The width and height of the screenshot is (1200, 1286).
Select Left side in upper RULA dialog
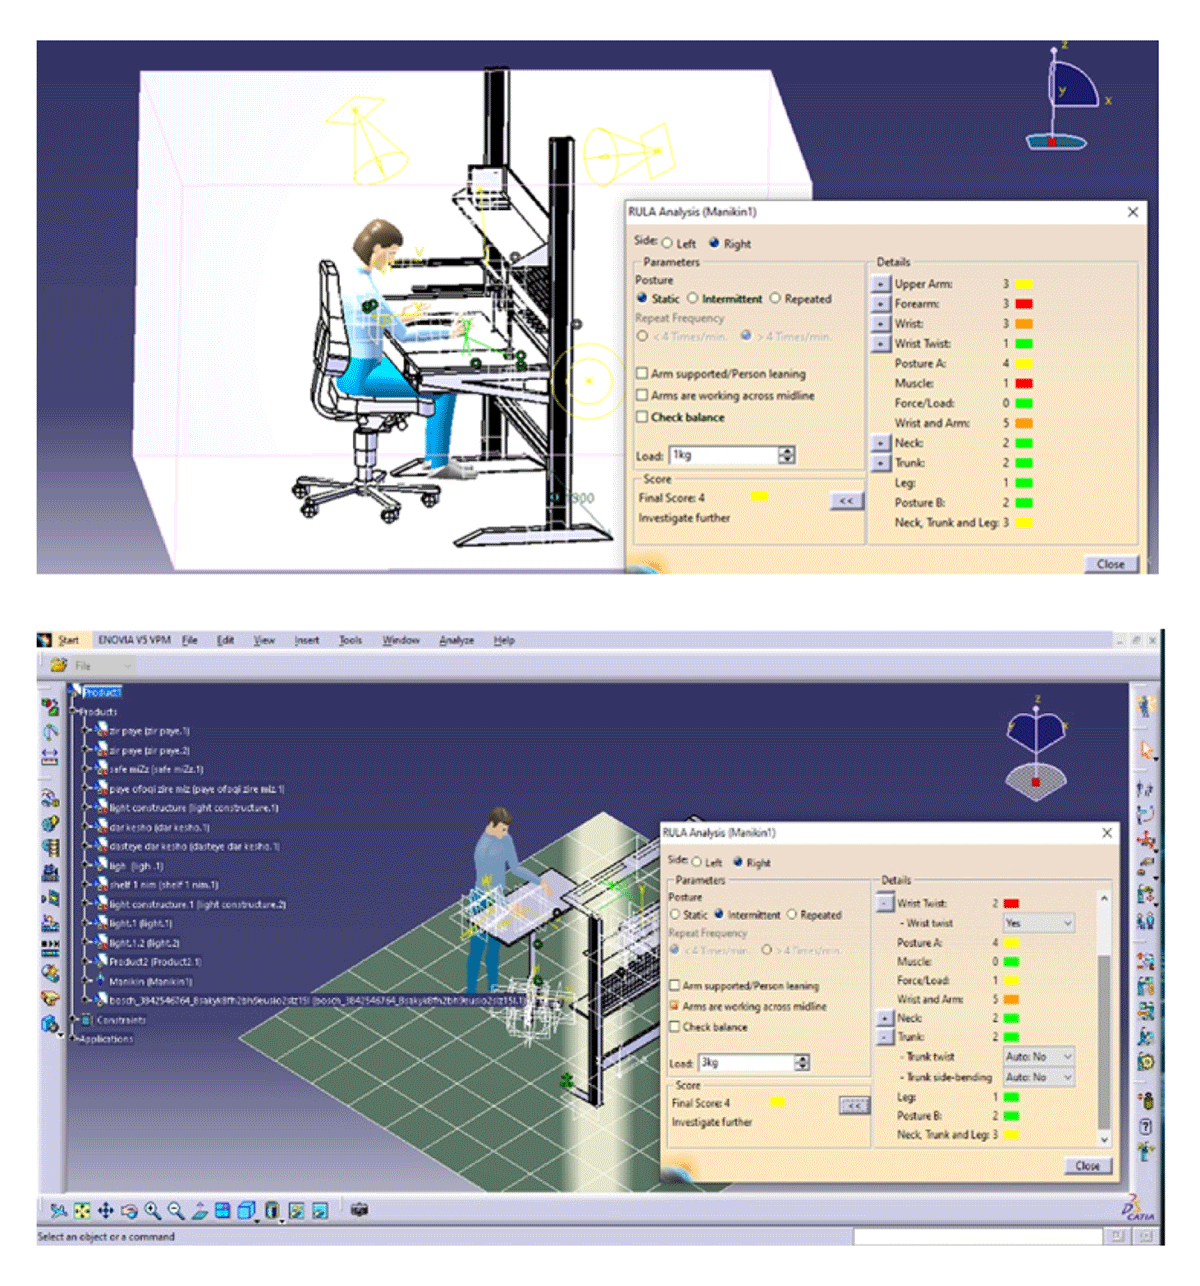pyautogui.click(x=667, y=243)
